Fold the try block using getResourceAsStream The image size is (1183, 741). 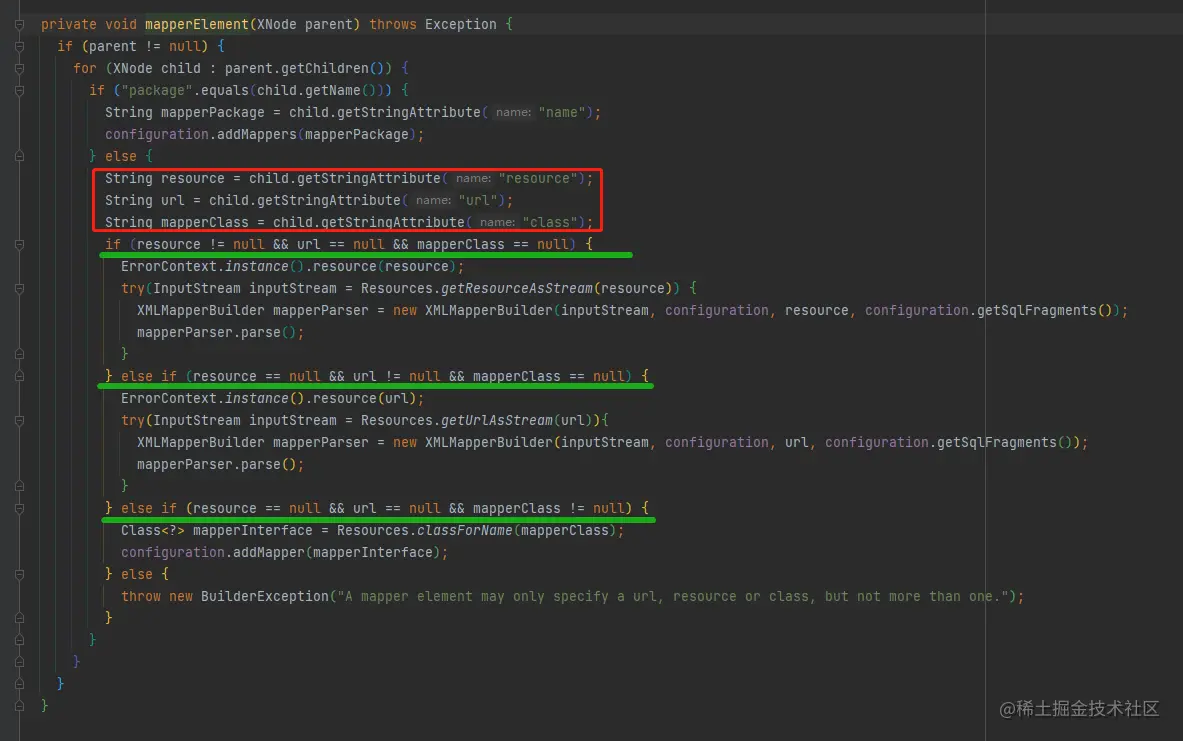(x=19, y=288)
